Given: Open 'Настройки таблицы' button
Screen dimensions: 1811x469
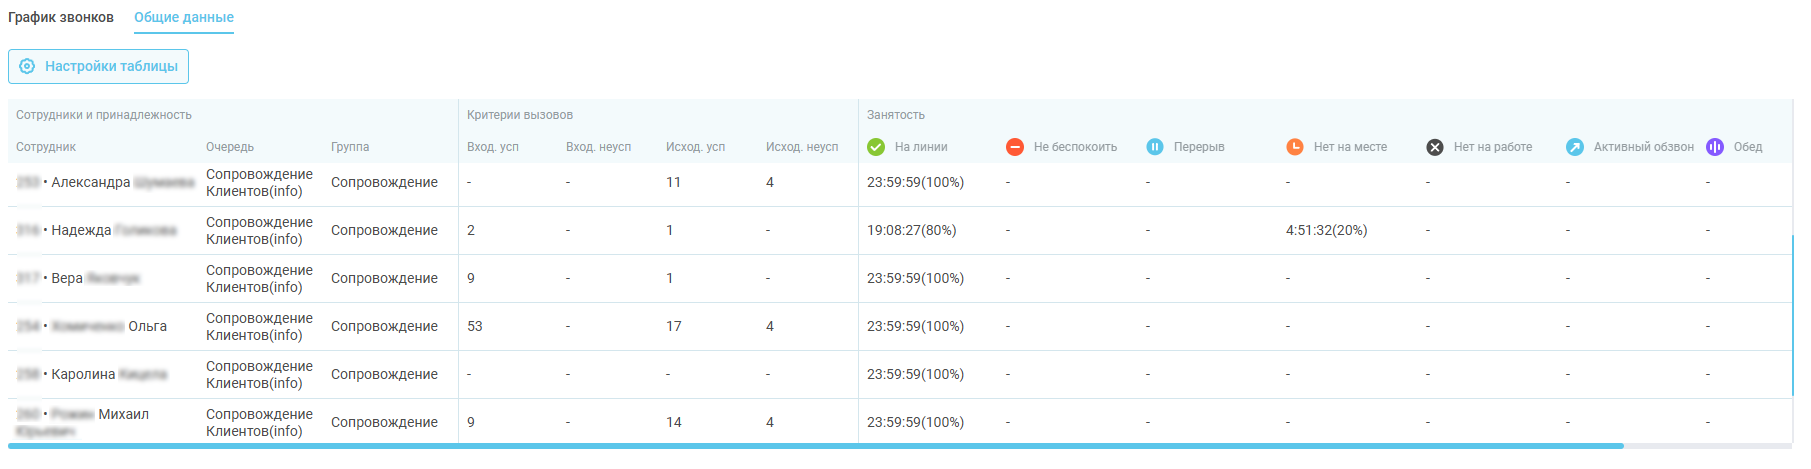Looking at the screenshot, I should pos(98,66).
